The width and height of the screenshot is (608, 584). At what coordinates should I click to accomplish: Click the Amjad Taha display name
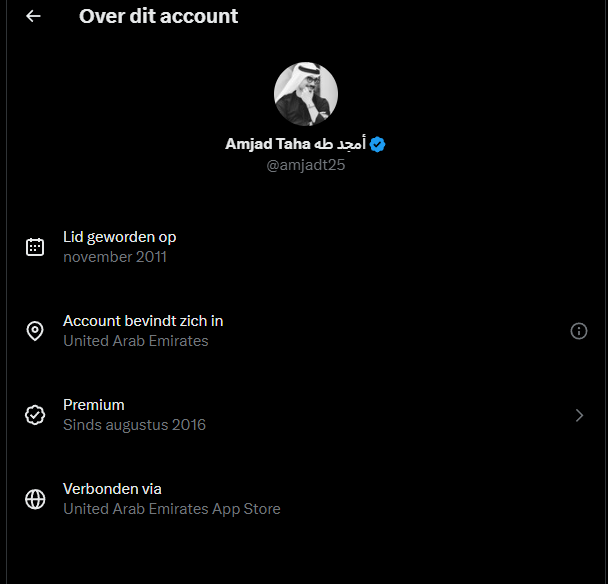pos(295,144)
